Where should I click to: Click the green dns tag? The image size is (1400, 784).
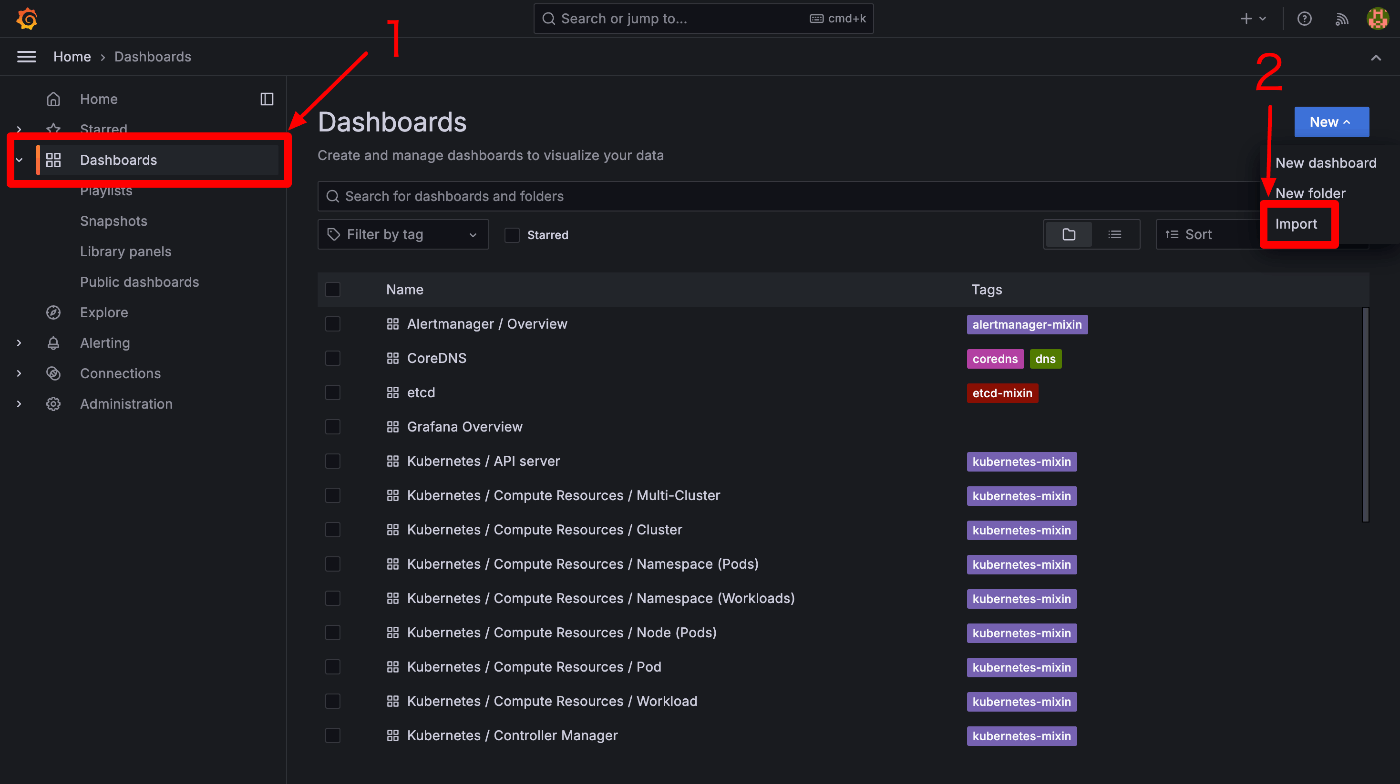1046,359
